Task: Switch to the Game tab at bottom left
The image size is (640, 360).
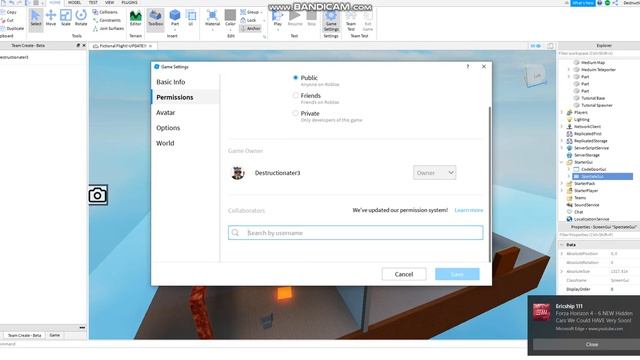Action: [54, 335]
